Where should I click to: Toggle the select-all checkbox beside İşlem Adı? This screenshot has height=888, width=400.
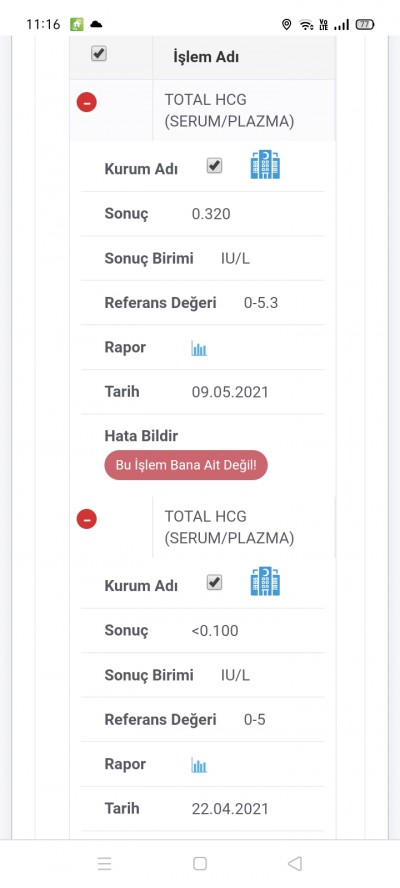[99, 54]
